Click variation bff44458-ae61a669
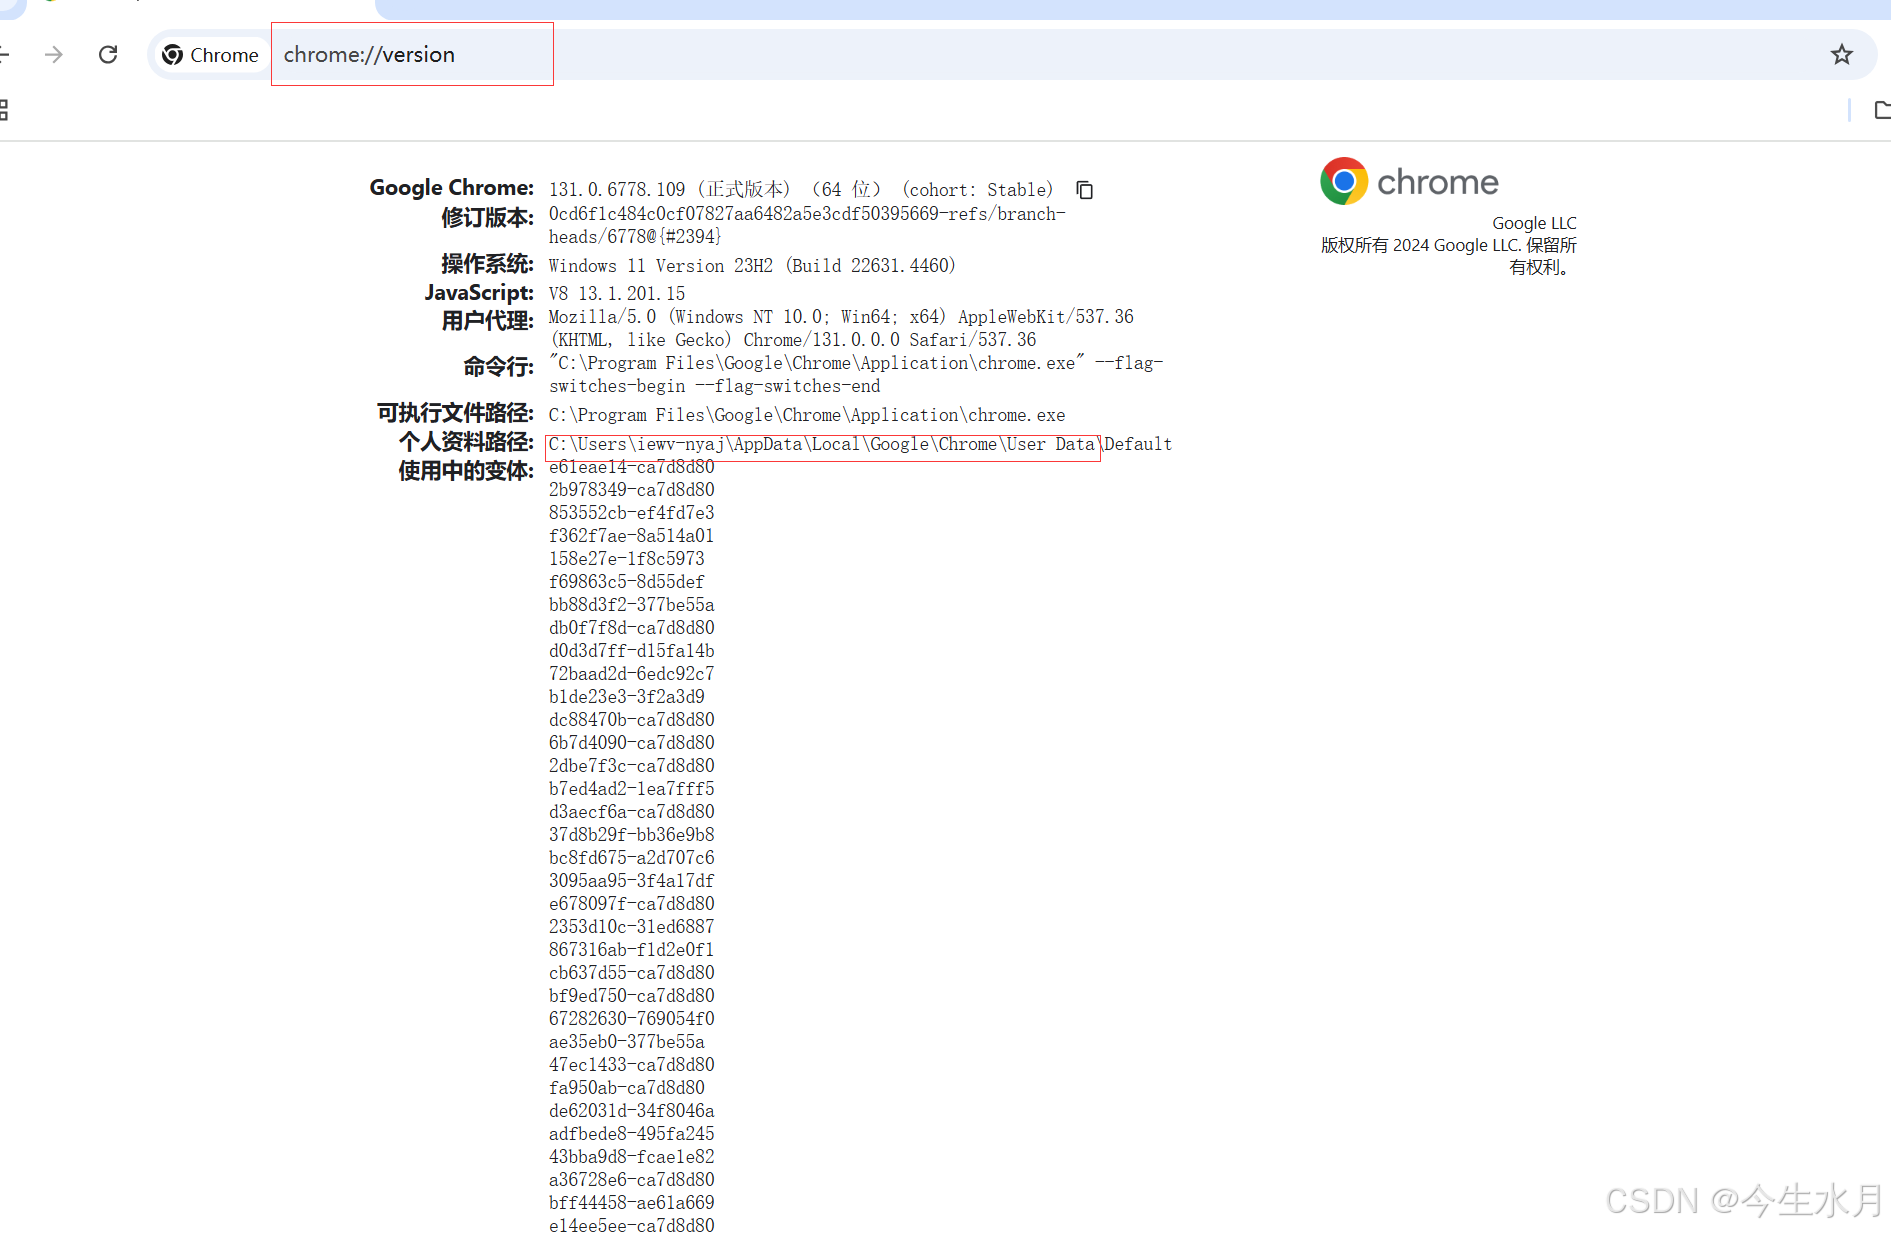The image size is (1891, 1233). click(x=632, y=1203)
